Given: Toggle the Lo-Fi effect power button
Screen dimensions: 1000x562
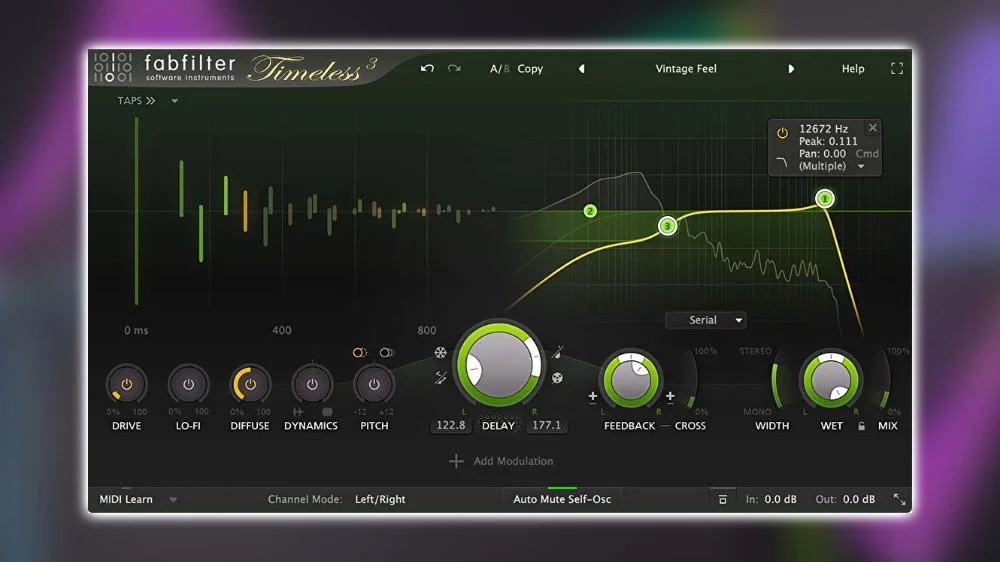Looking at the screenshot, I should coord(188,385).
